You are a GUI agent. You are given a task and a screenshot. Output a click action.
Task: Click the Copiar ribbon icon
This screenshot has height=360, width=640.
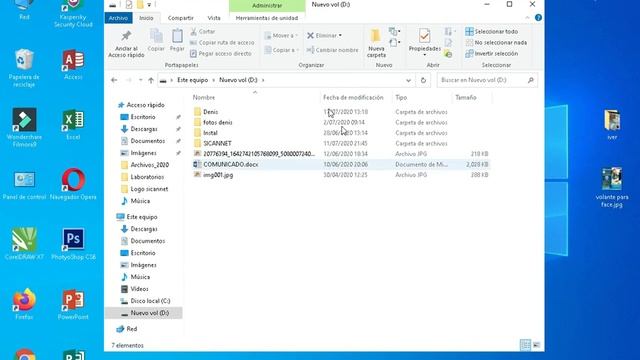(x=156, y=40)
